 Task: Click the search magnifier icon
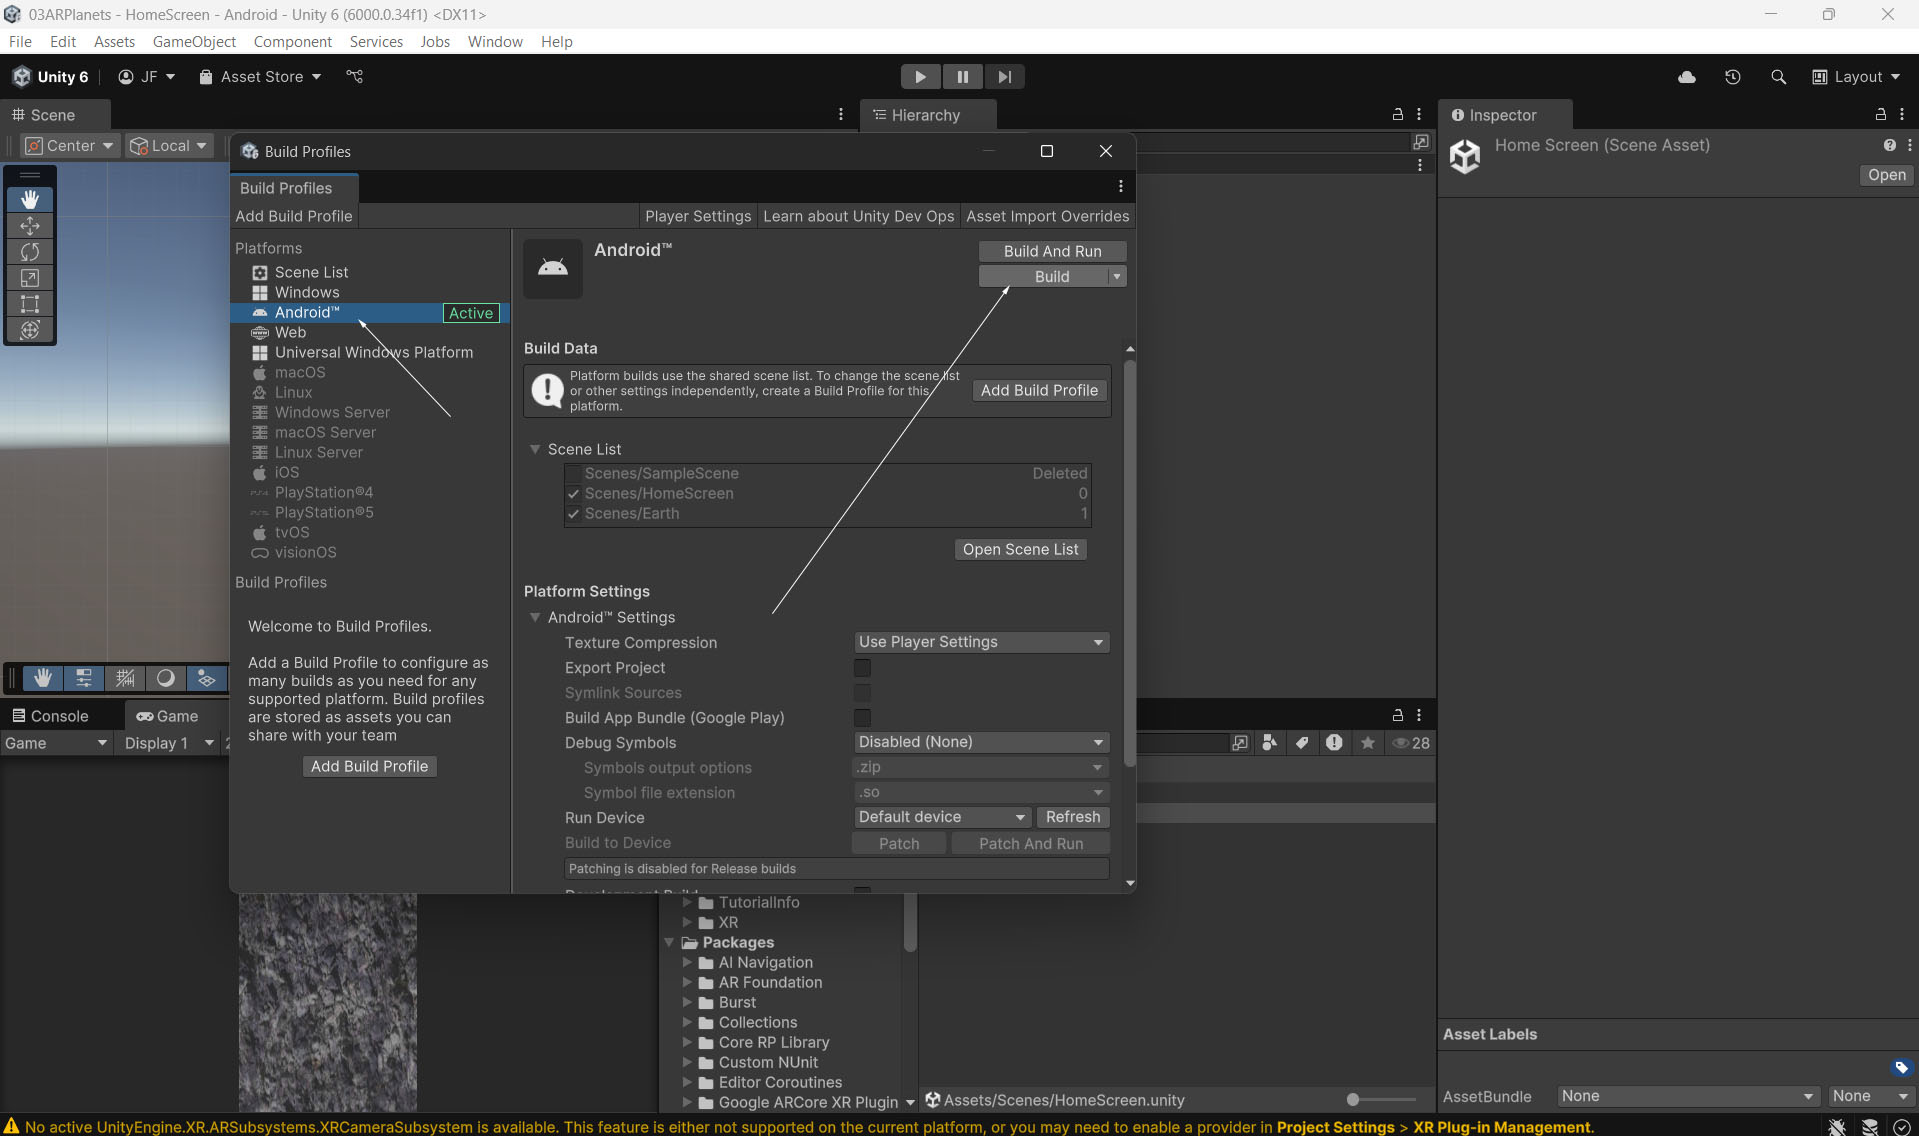pyautogui.click(x=1778, y=77)
